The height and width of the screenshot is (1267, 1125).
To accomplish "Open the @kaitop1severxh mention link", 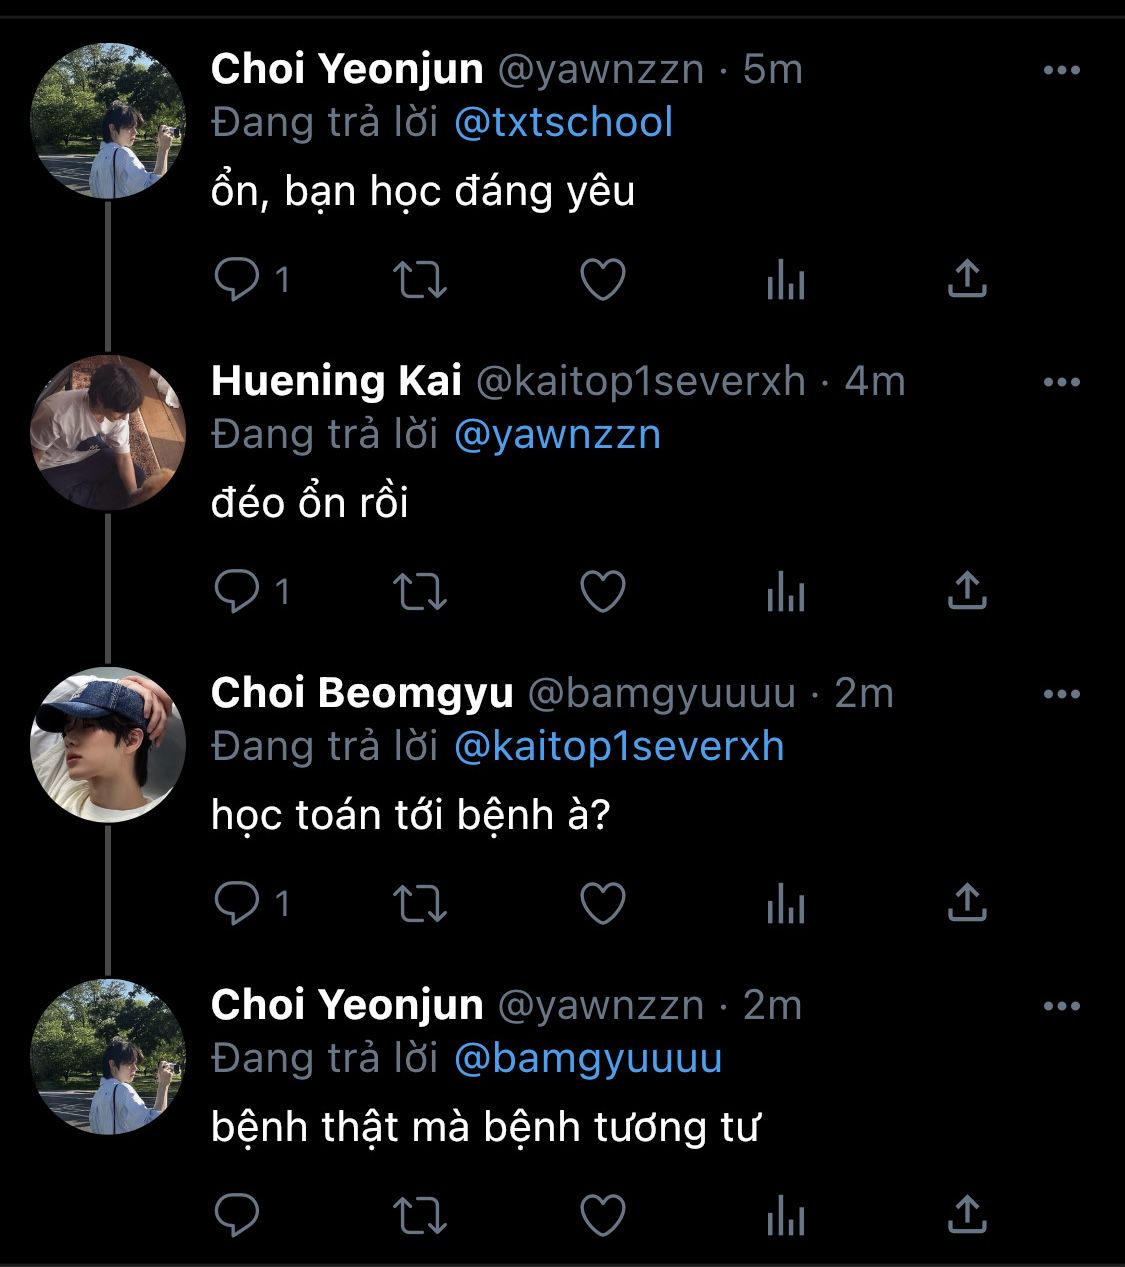I will 619,747.
